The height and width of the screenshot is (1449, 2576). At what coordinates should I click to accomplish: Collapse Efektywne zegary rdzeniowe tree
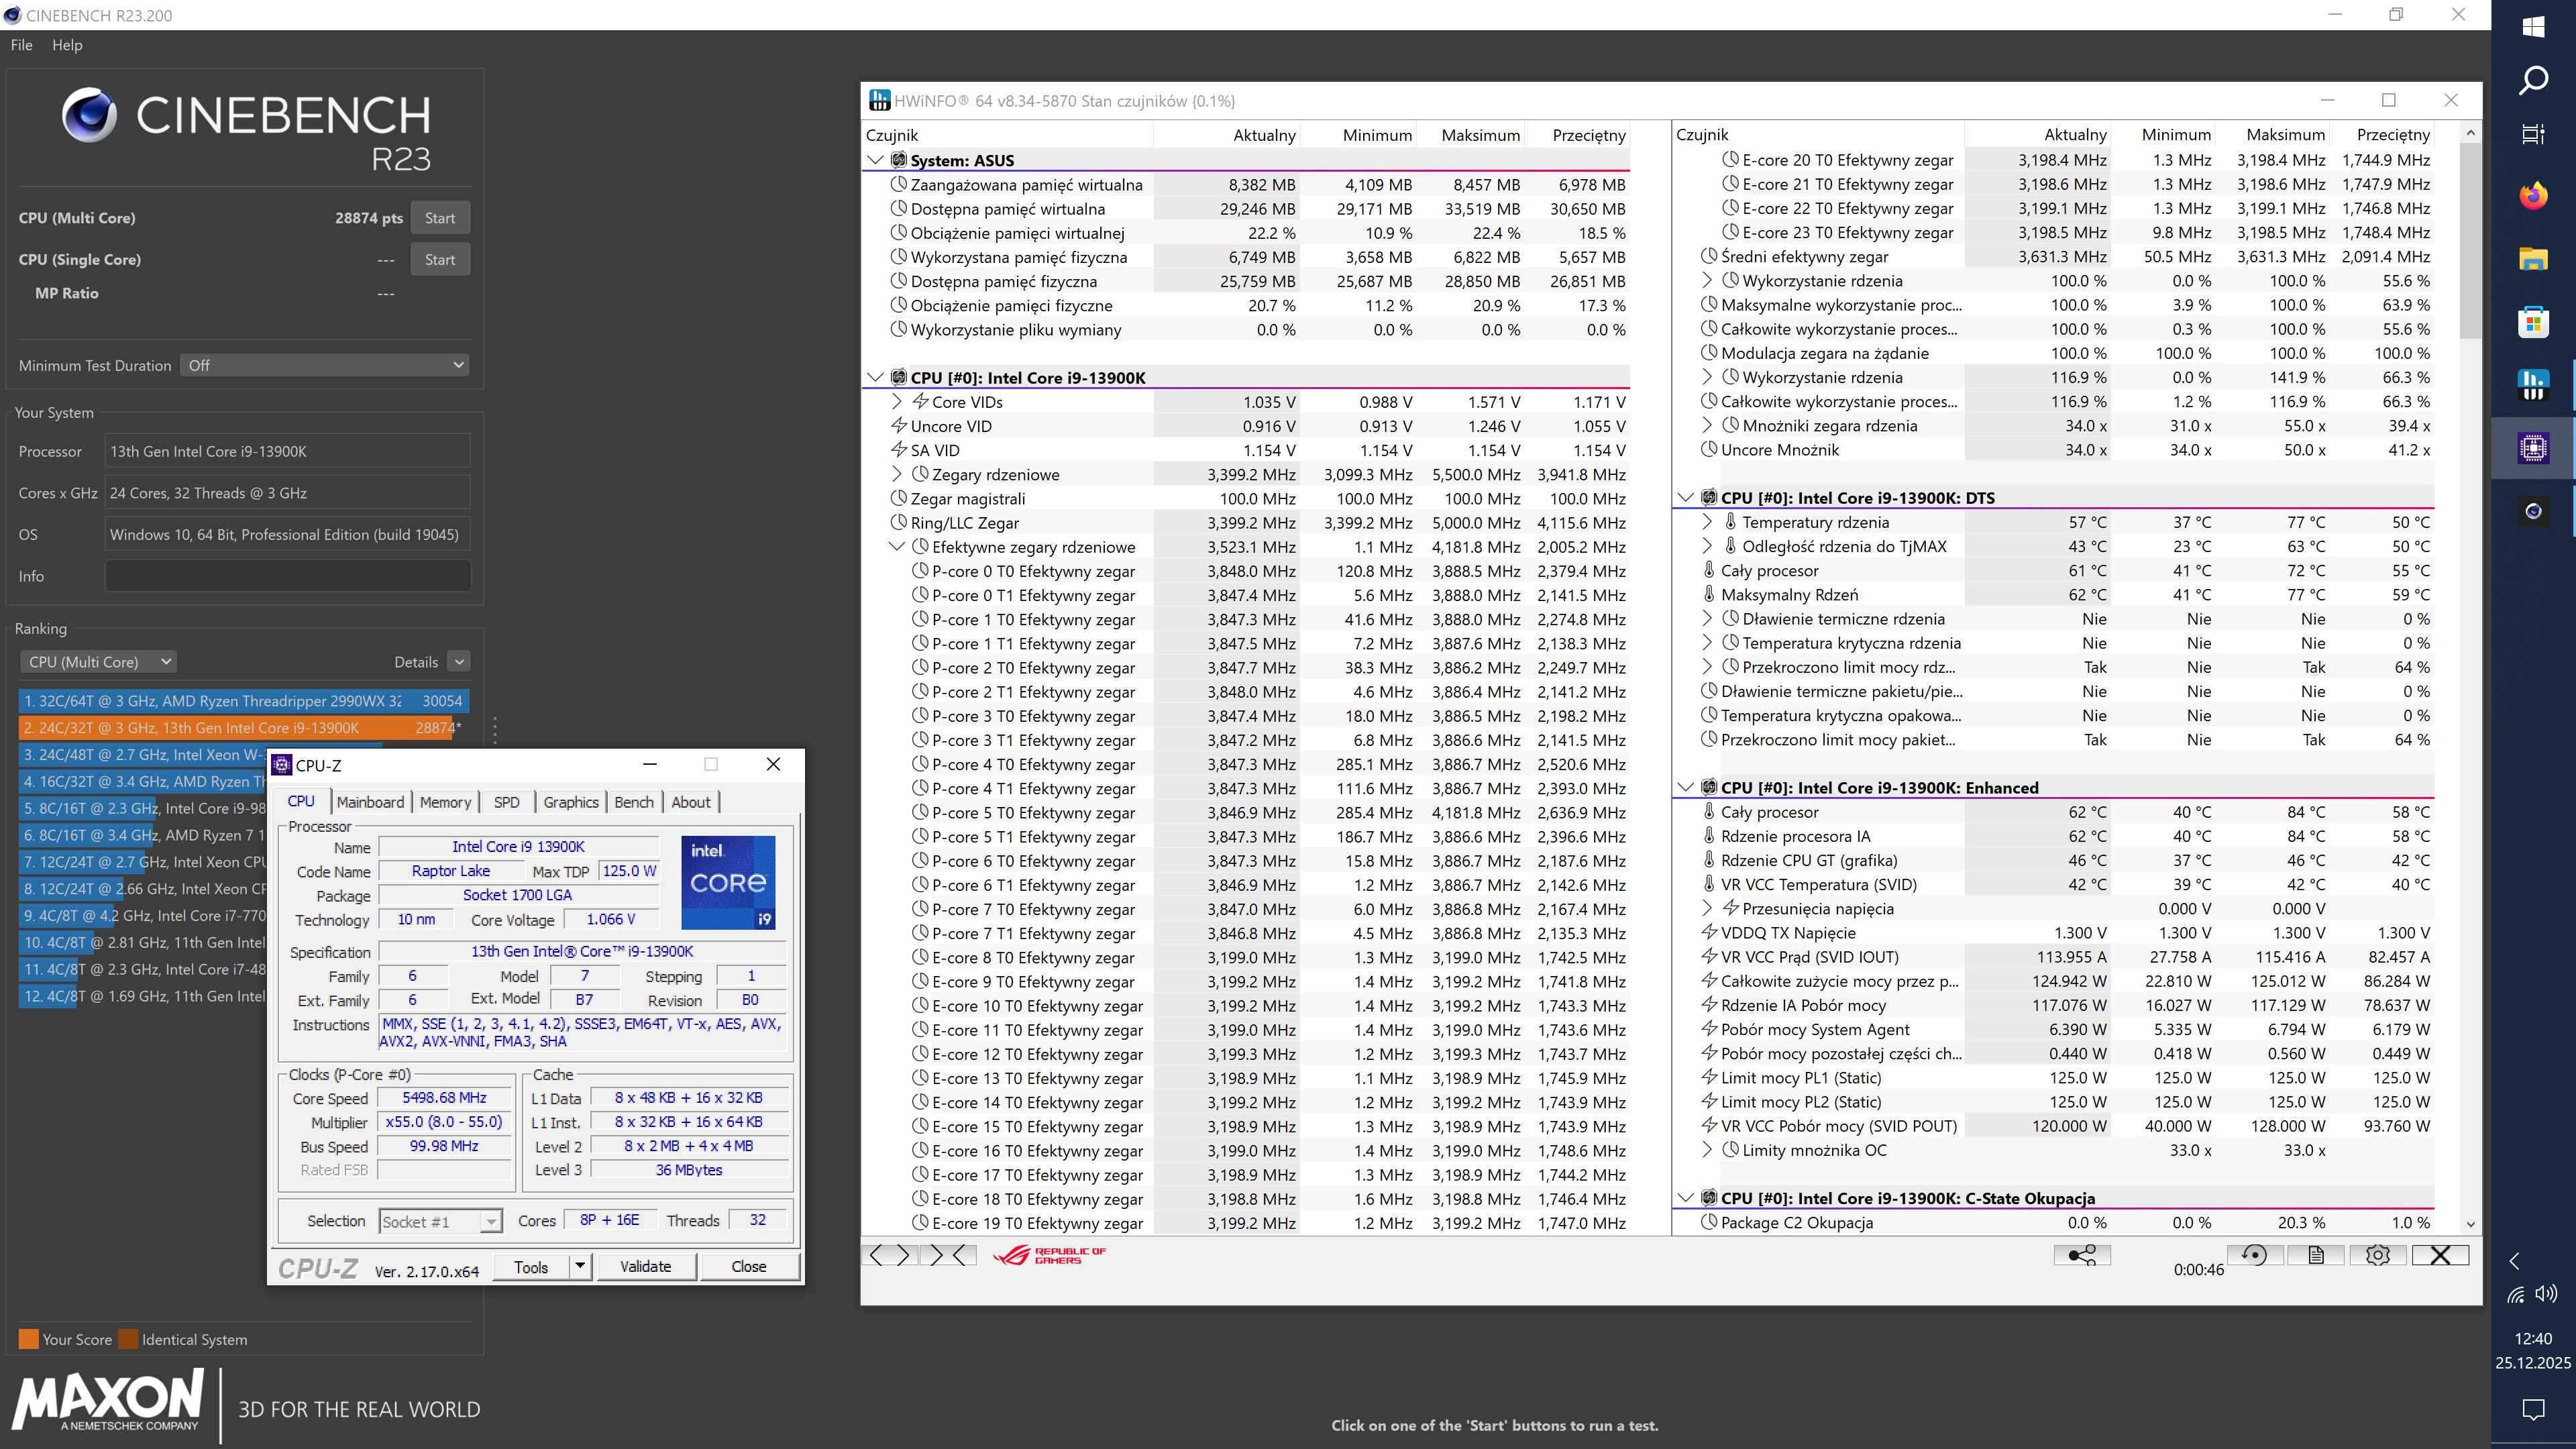(x=897, y=547)
